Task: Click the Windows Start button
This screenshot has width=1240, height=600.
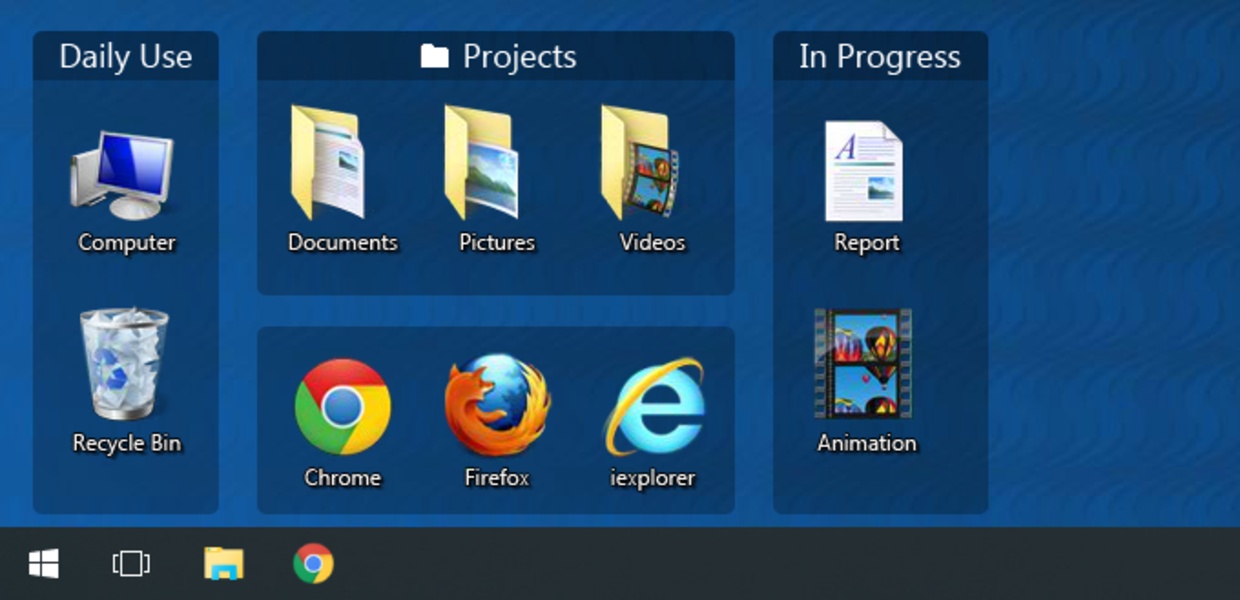Action: [x=43, y=564]
